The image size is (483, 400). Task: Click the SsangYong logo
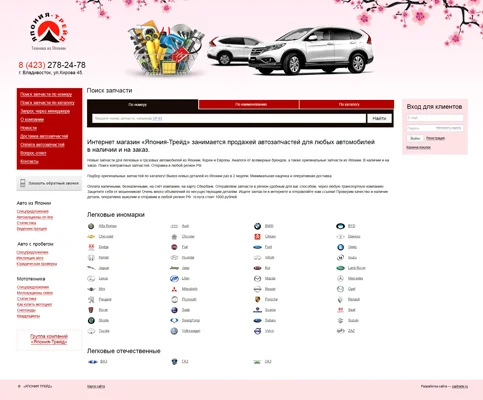(x=174, y=320)
